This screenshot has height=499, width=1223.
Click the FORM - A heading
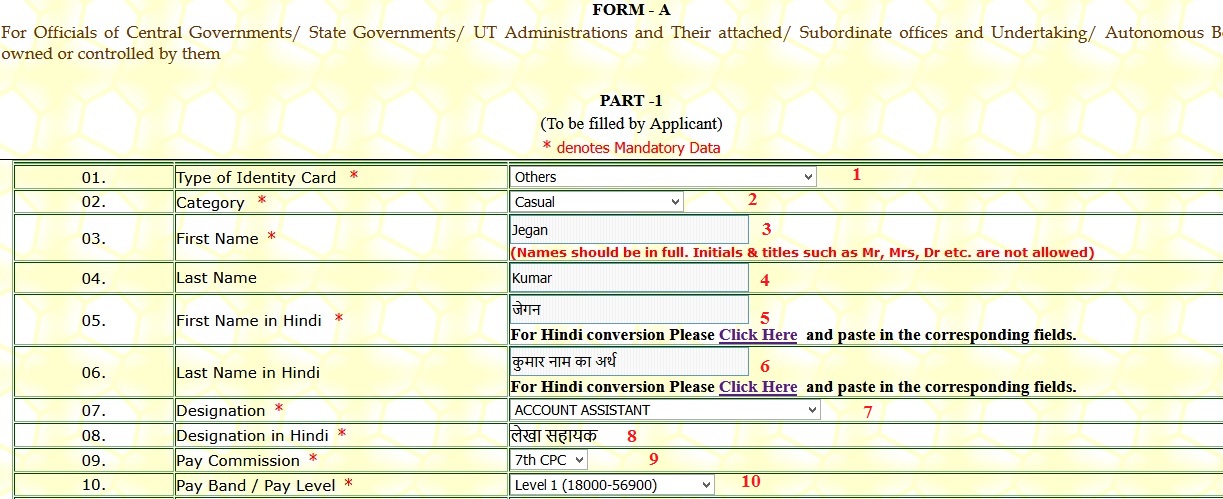pyautogui.click(x=631, y=10)
